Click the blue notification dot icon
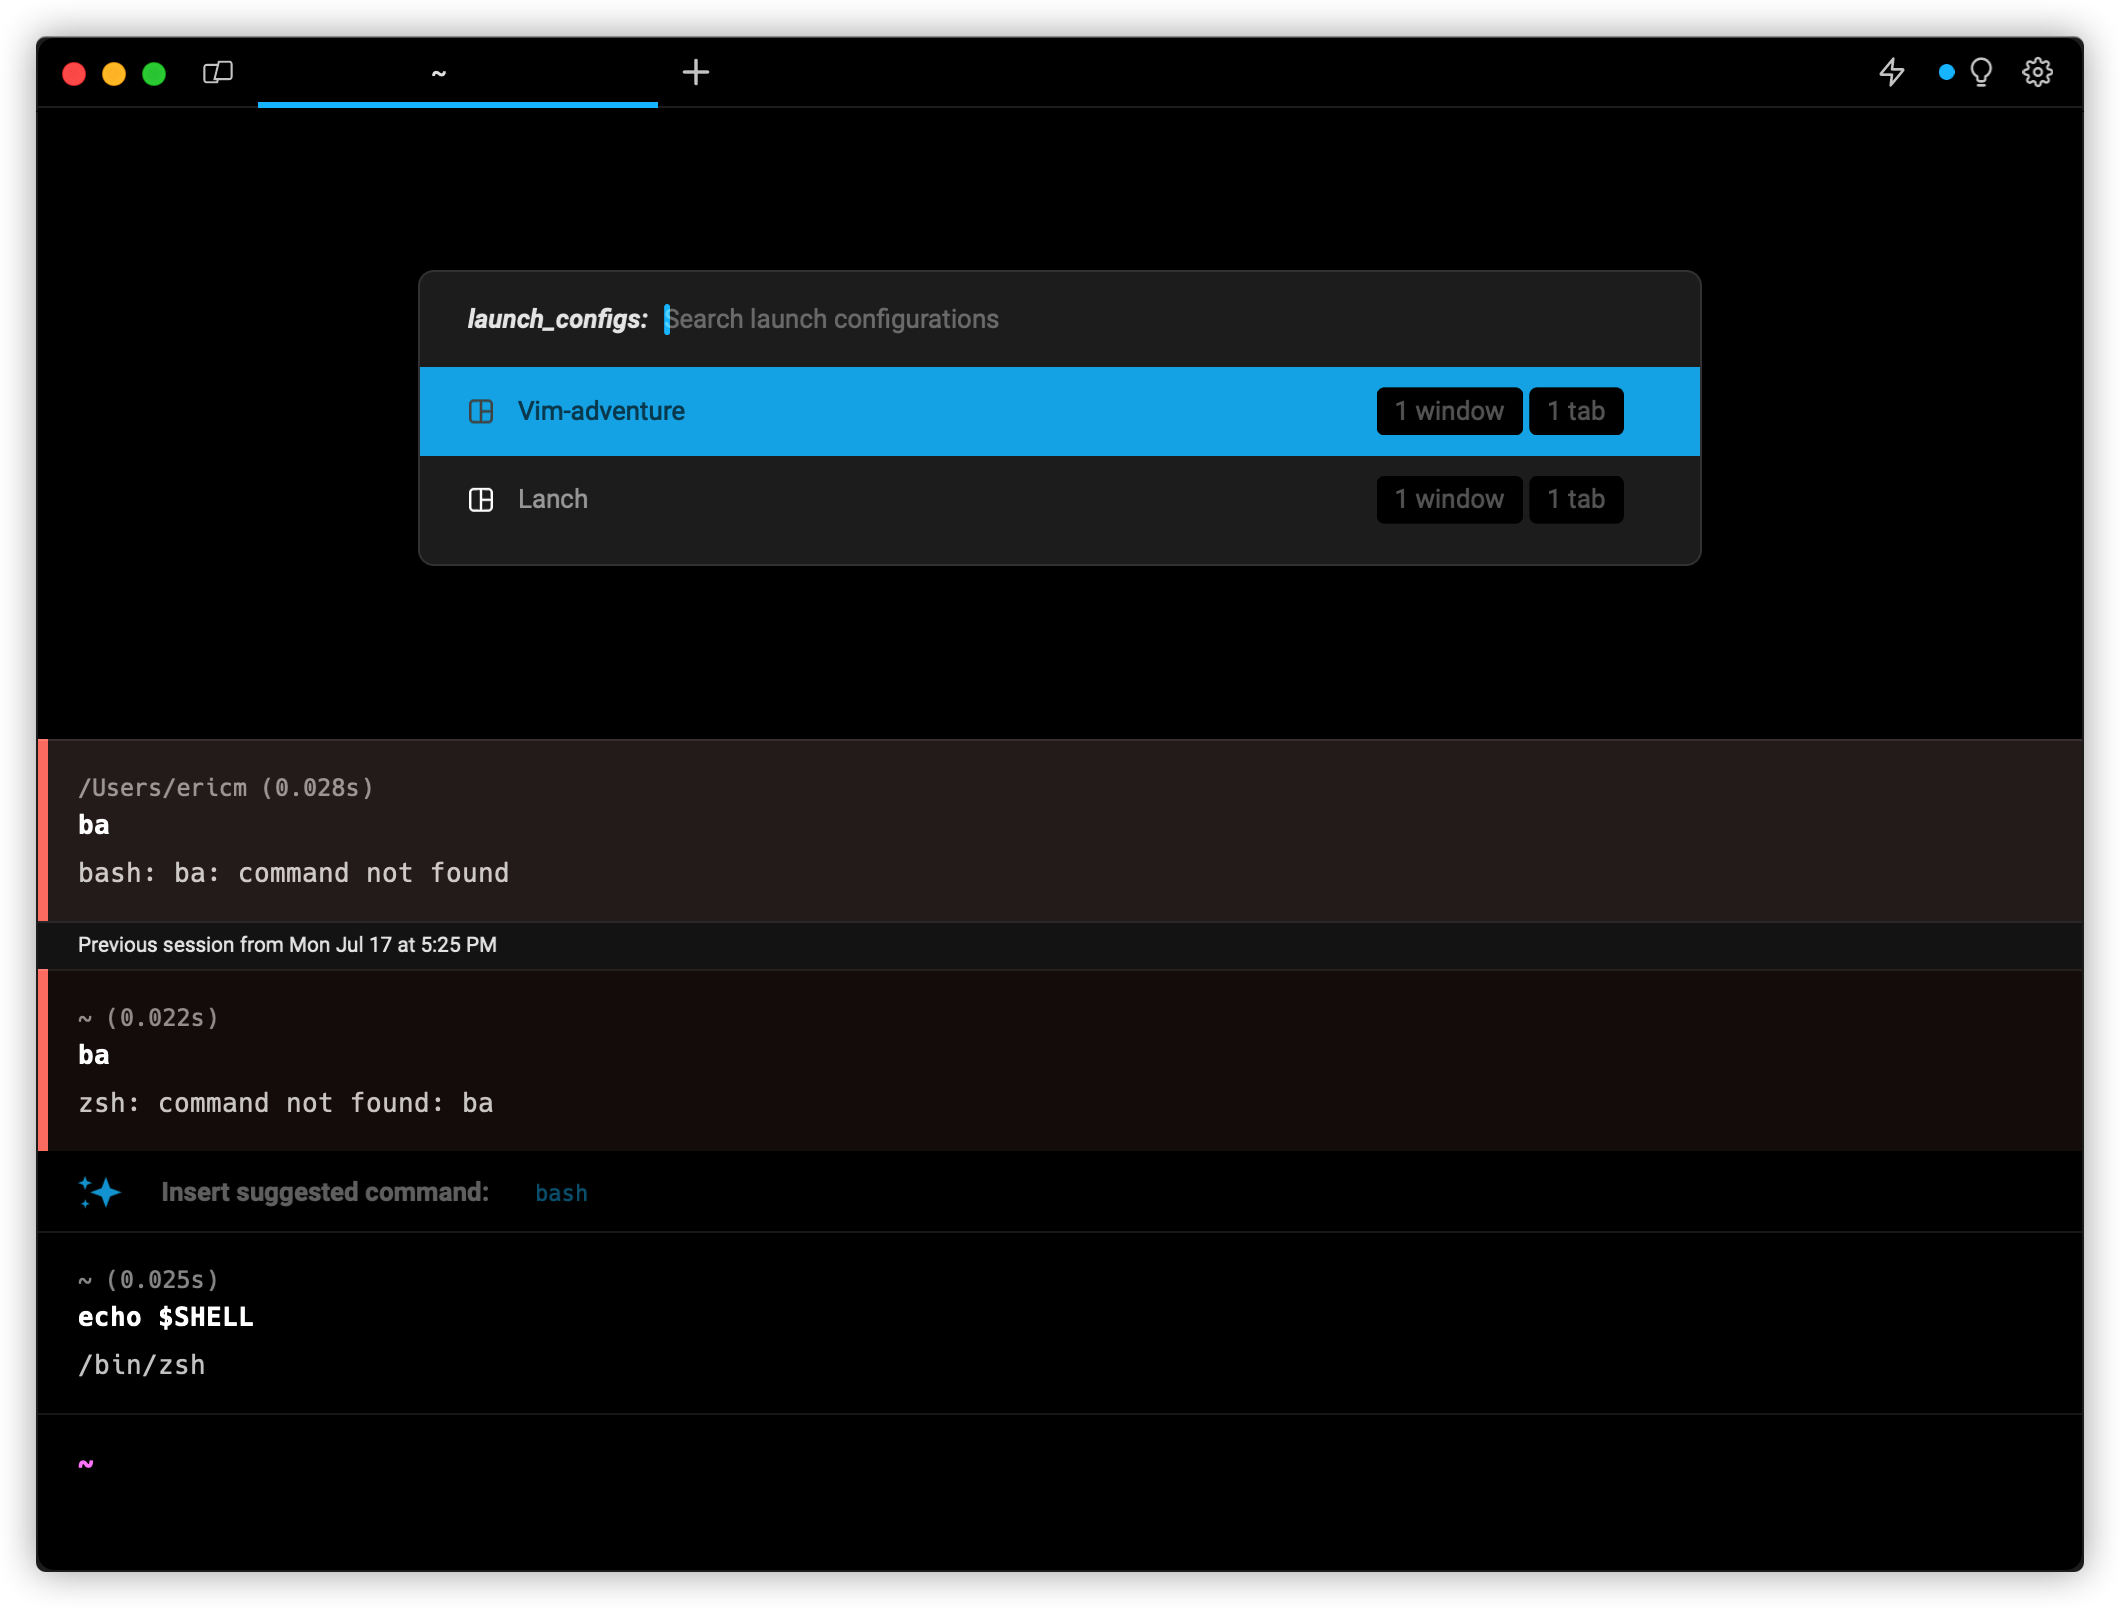The height and width of the screenshot is (1608, 2120). coord(1945,72)
